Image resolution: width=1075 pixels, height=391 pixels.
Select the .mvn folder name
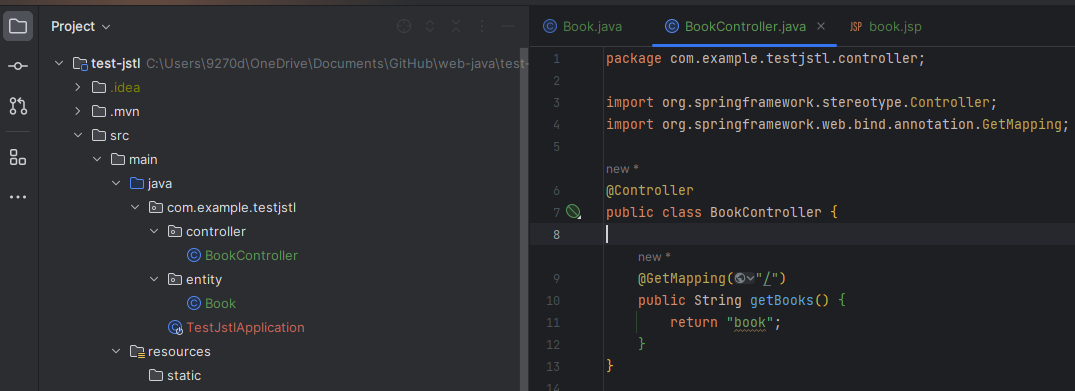point(125,112)
